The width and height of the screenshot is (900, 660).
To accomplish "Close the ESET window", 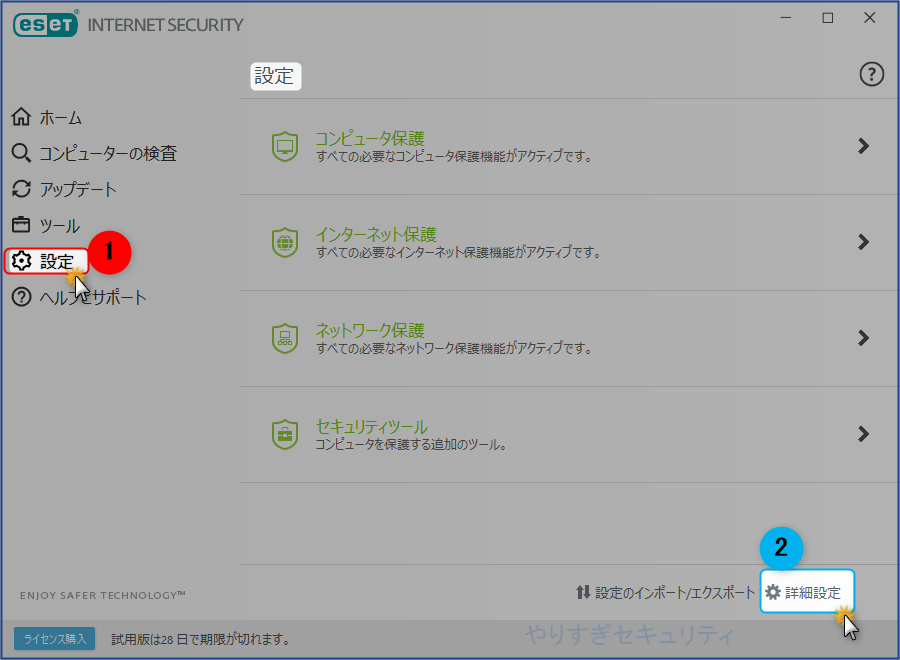I will click(x=870, y=18).
